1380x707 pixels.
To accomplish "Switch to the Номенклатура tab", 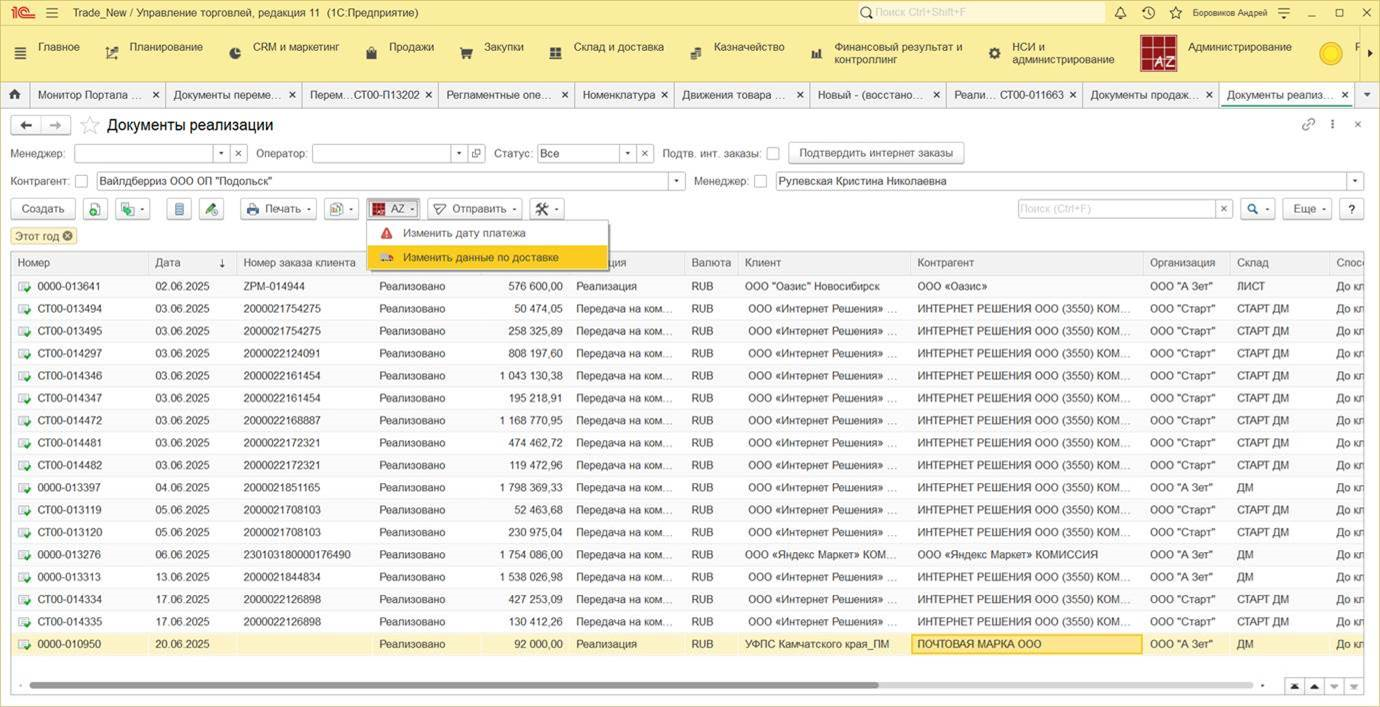I will (x=618, y=95).
